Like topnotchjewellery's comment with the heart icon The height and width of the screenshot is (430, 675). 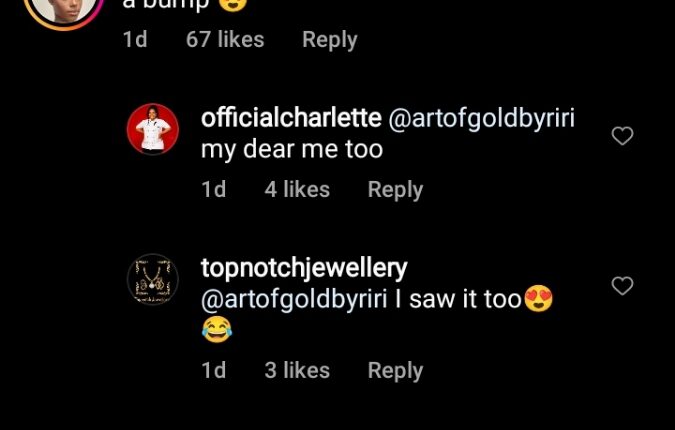[622, 286]
